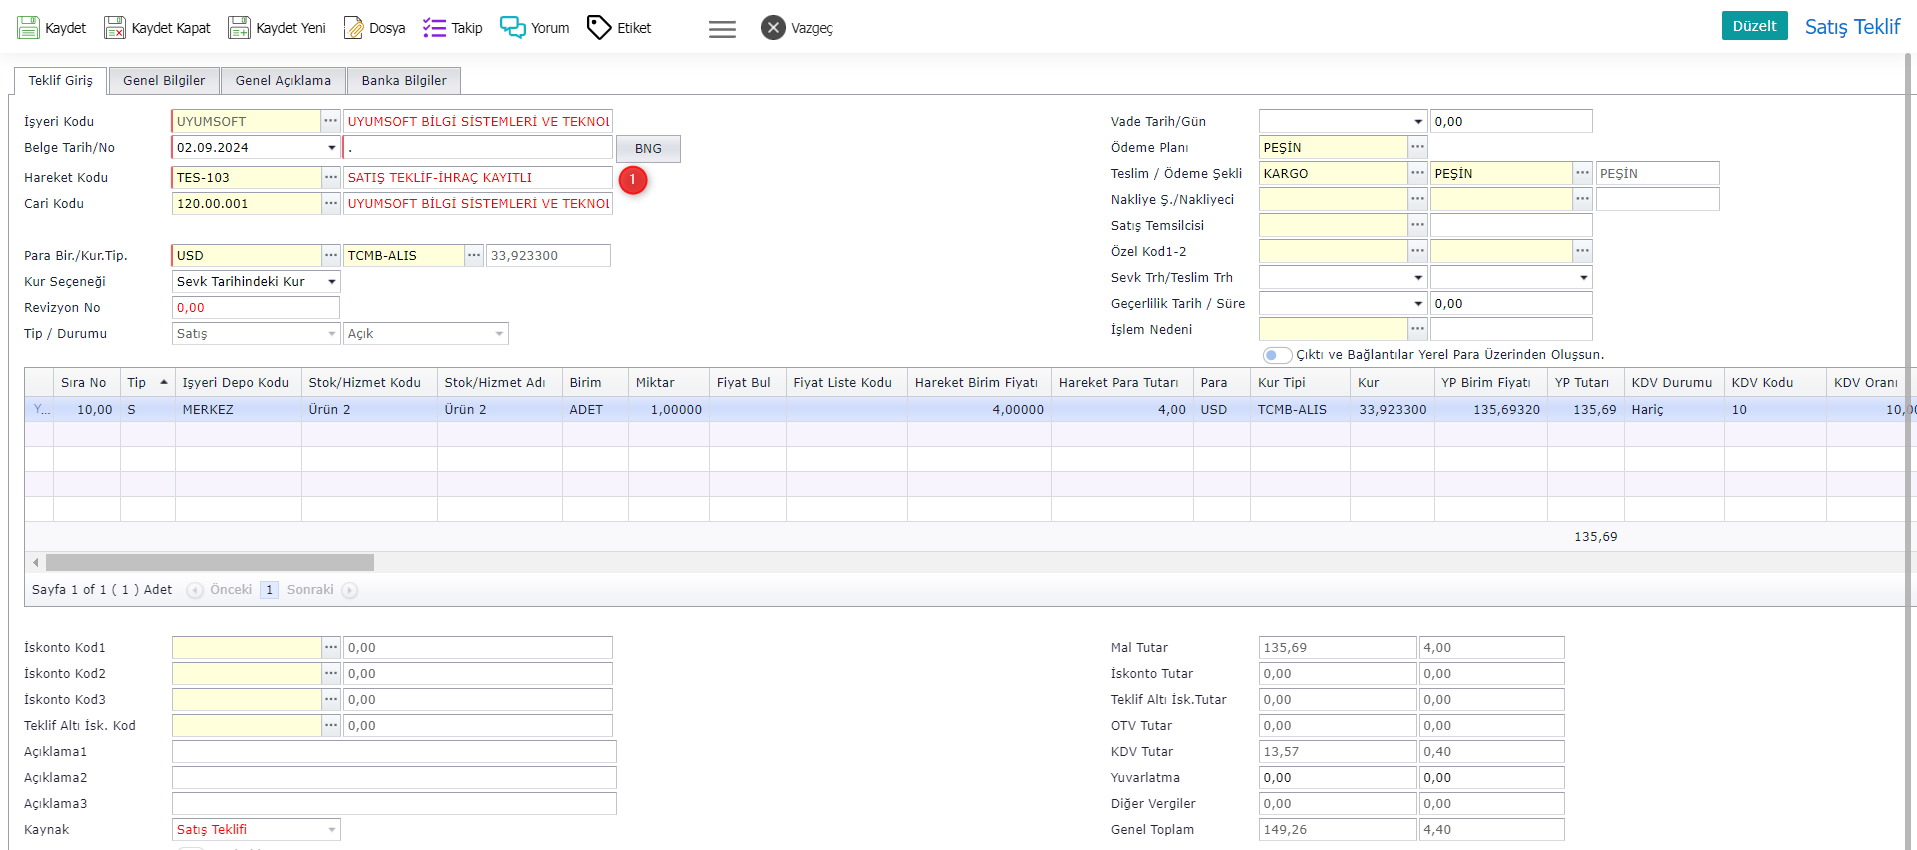Switch to Genel Bilgiler tab
The height and width of the screenshot is (850, 1917).
tap(164, 80)
